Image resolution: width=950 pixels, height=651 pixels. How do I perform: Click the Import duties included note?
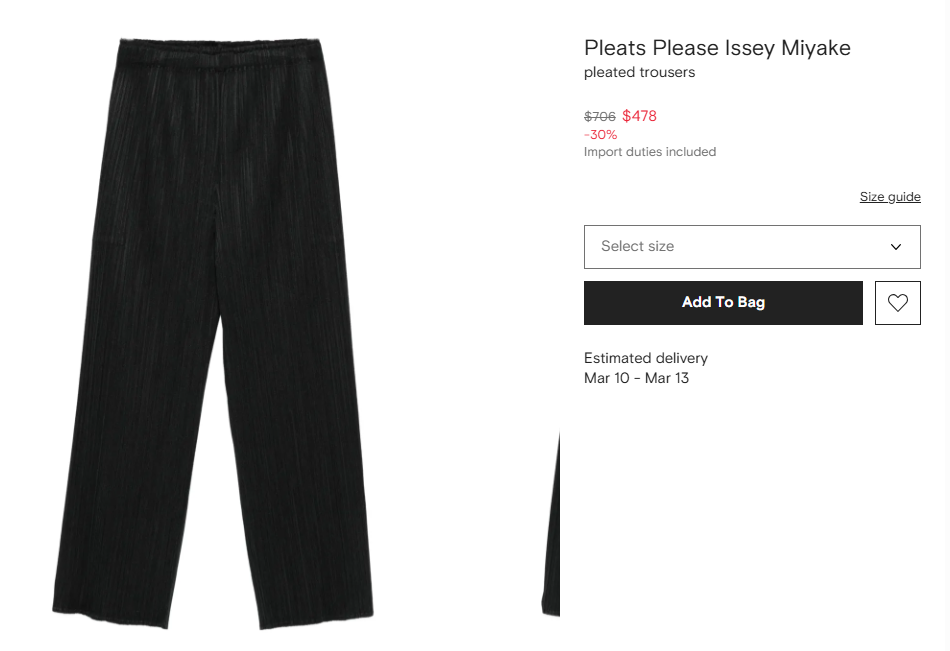pyautogui.click(x=650, y=152)
